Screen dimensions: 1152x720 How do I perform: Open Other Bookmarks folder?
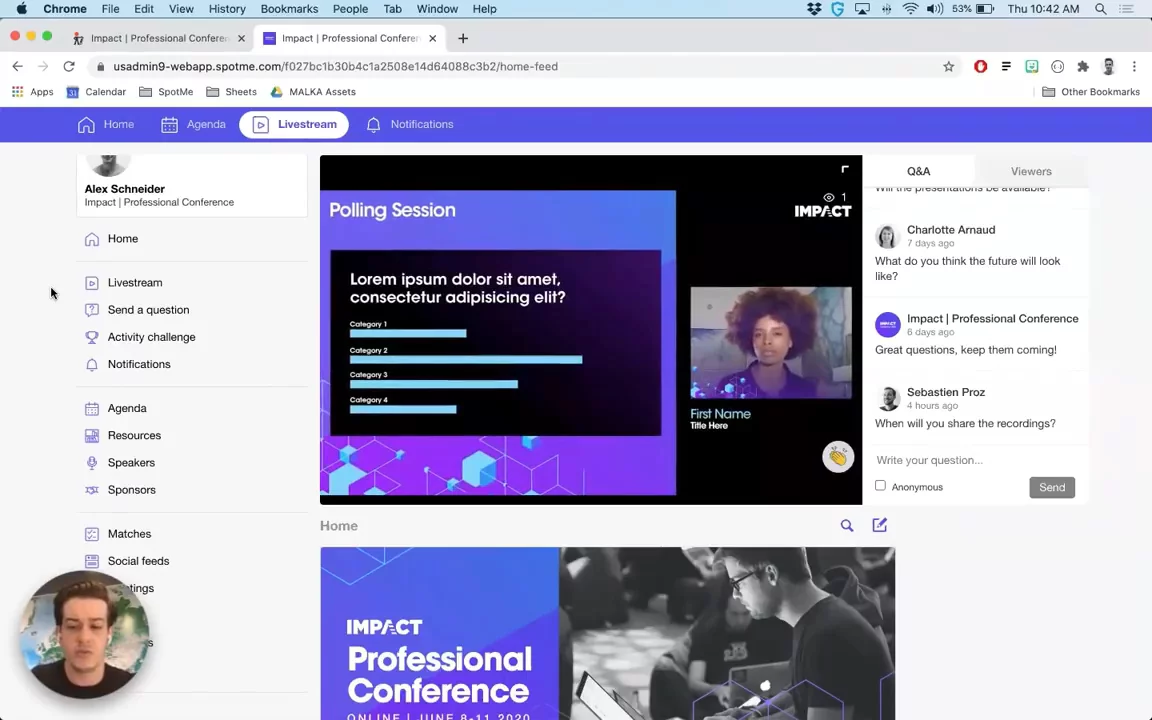click(1090, 92)
